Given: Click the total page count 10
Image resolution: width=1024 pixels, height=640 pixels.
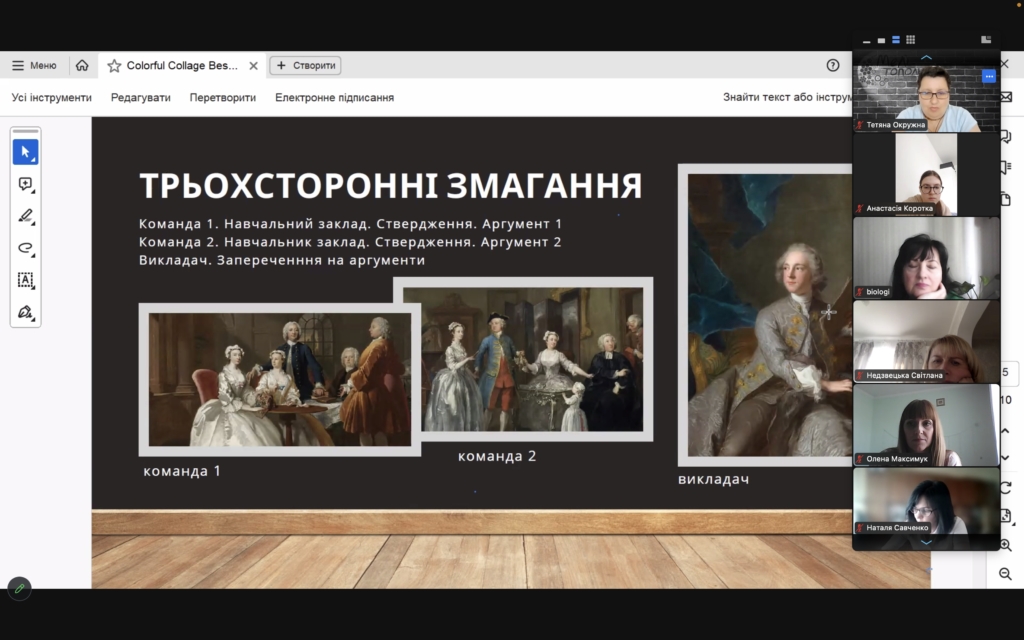Looking at the screenshot, I should [1006, 400].
